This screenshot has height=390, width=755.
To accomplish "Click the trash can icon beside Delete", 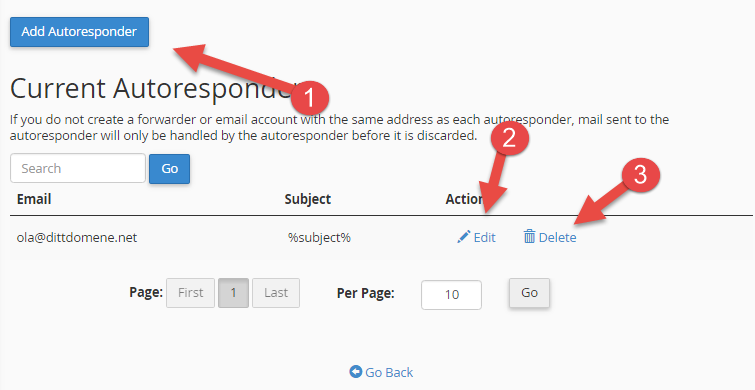I will point(529,236).
